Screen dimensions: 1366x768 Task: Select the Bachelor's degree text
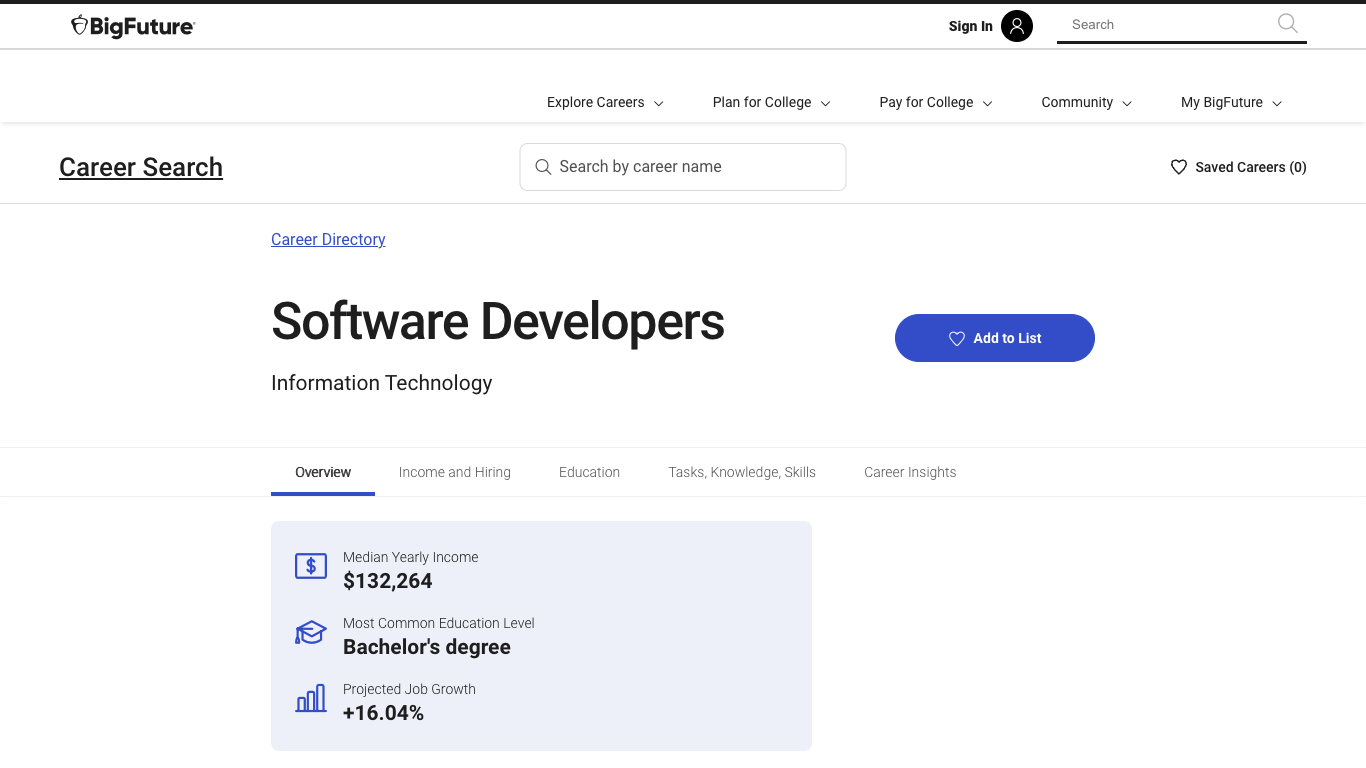(427, 647)
